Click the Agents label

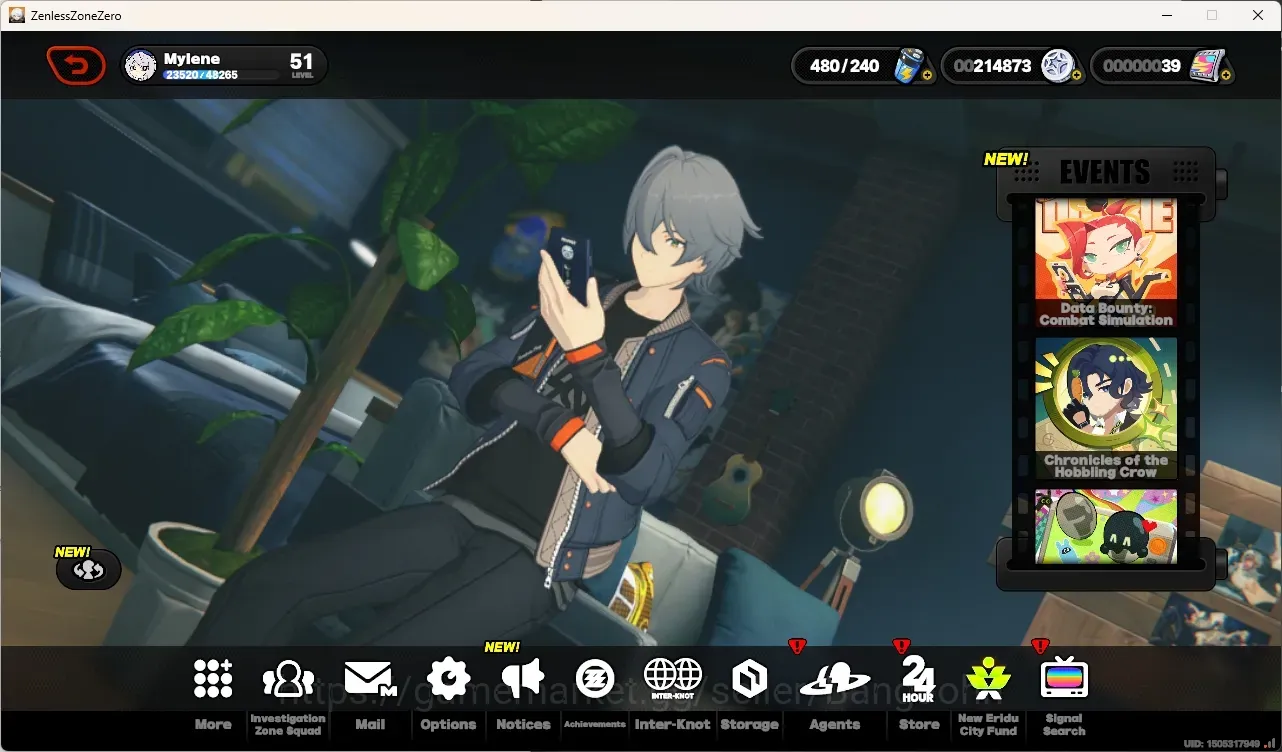835,724
